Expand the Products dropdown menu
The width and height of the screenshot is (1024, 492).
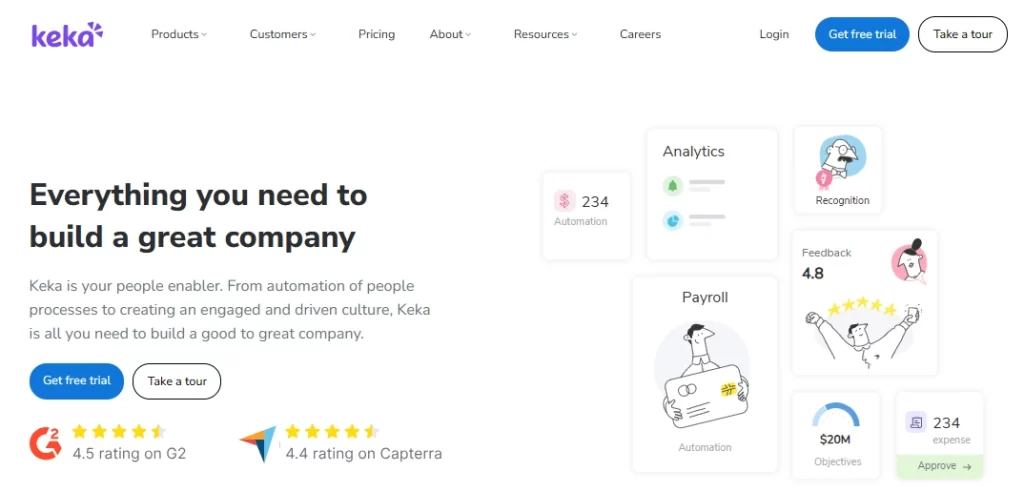pos(179,34)
